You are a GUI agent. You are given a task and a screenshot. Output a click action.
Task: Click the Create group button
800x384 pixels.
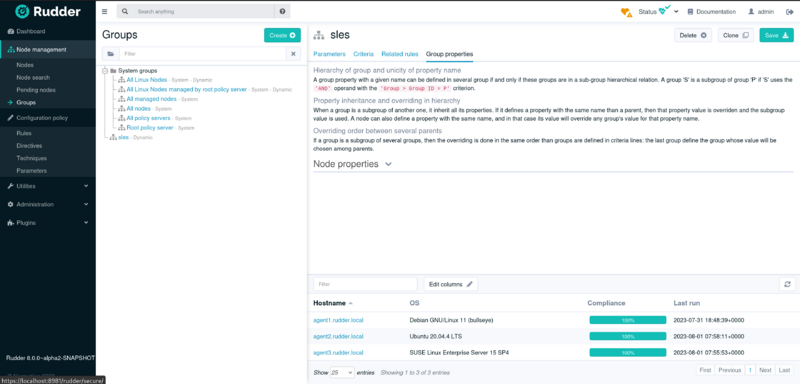(282, 35)
